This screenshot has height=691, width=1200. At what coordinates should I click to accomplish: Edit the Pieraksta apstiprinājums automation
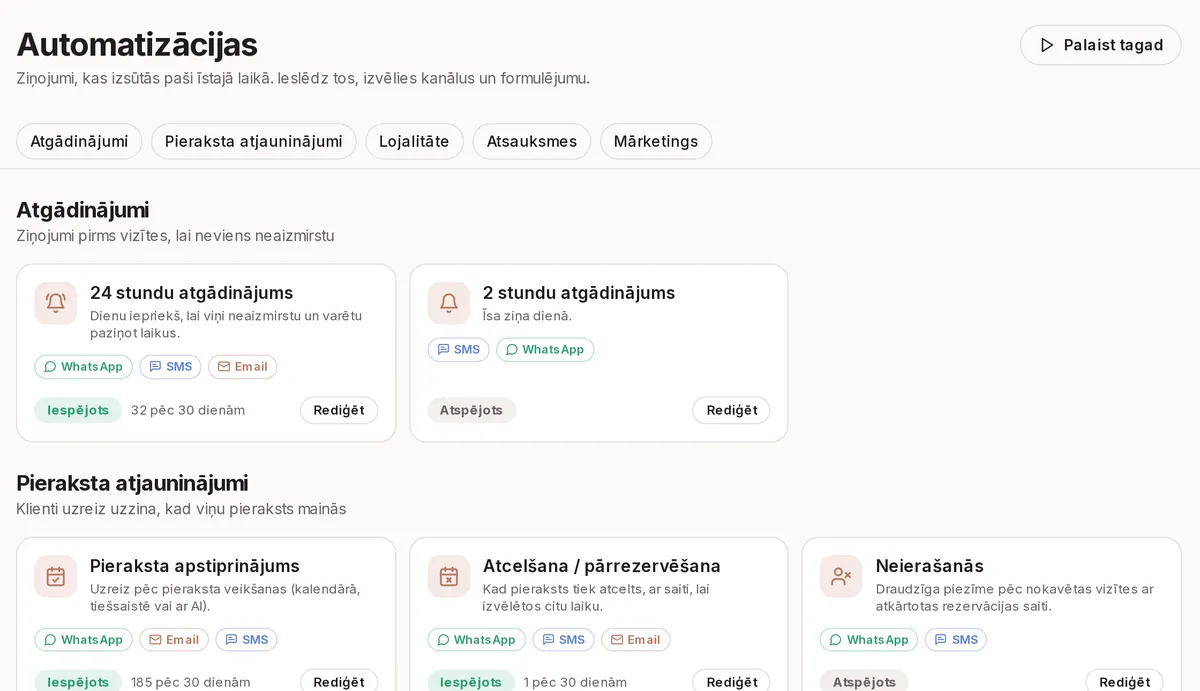[339, 682]
